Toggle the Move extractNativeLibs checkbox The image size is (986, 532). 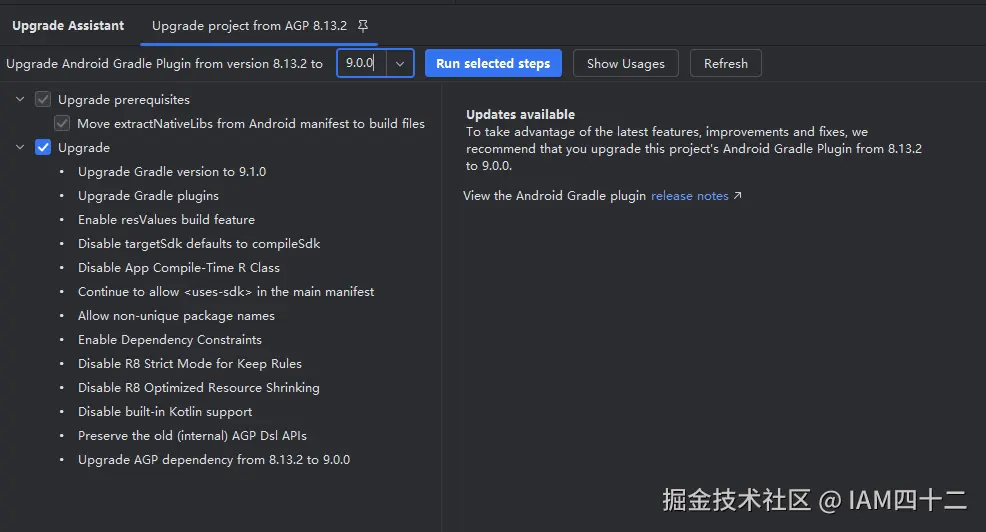(62, 124)
